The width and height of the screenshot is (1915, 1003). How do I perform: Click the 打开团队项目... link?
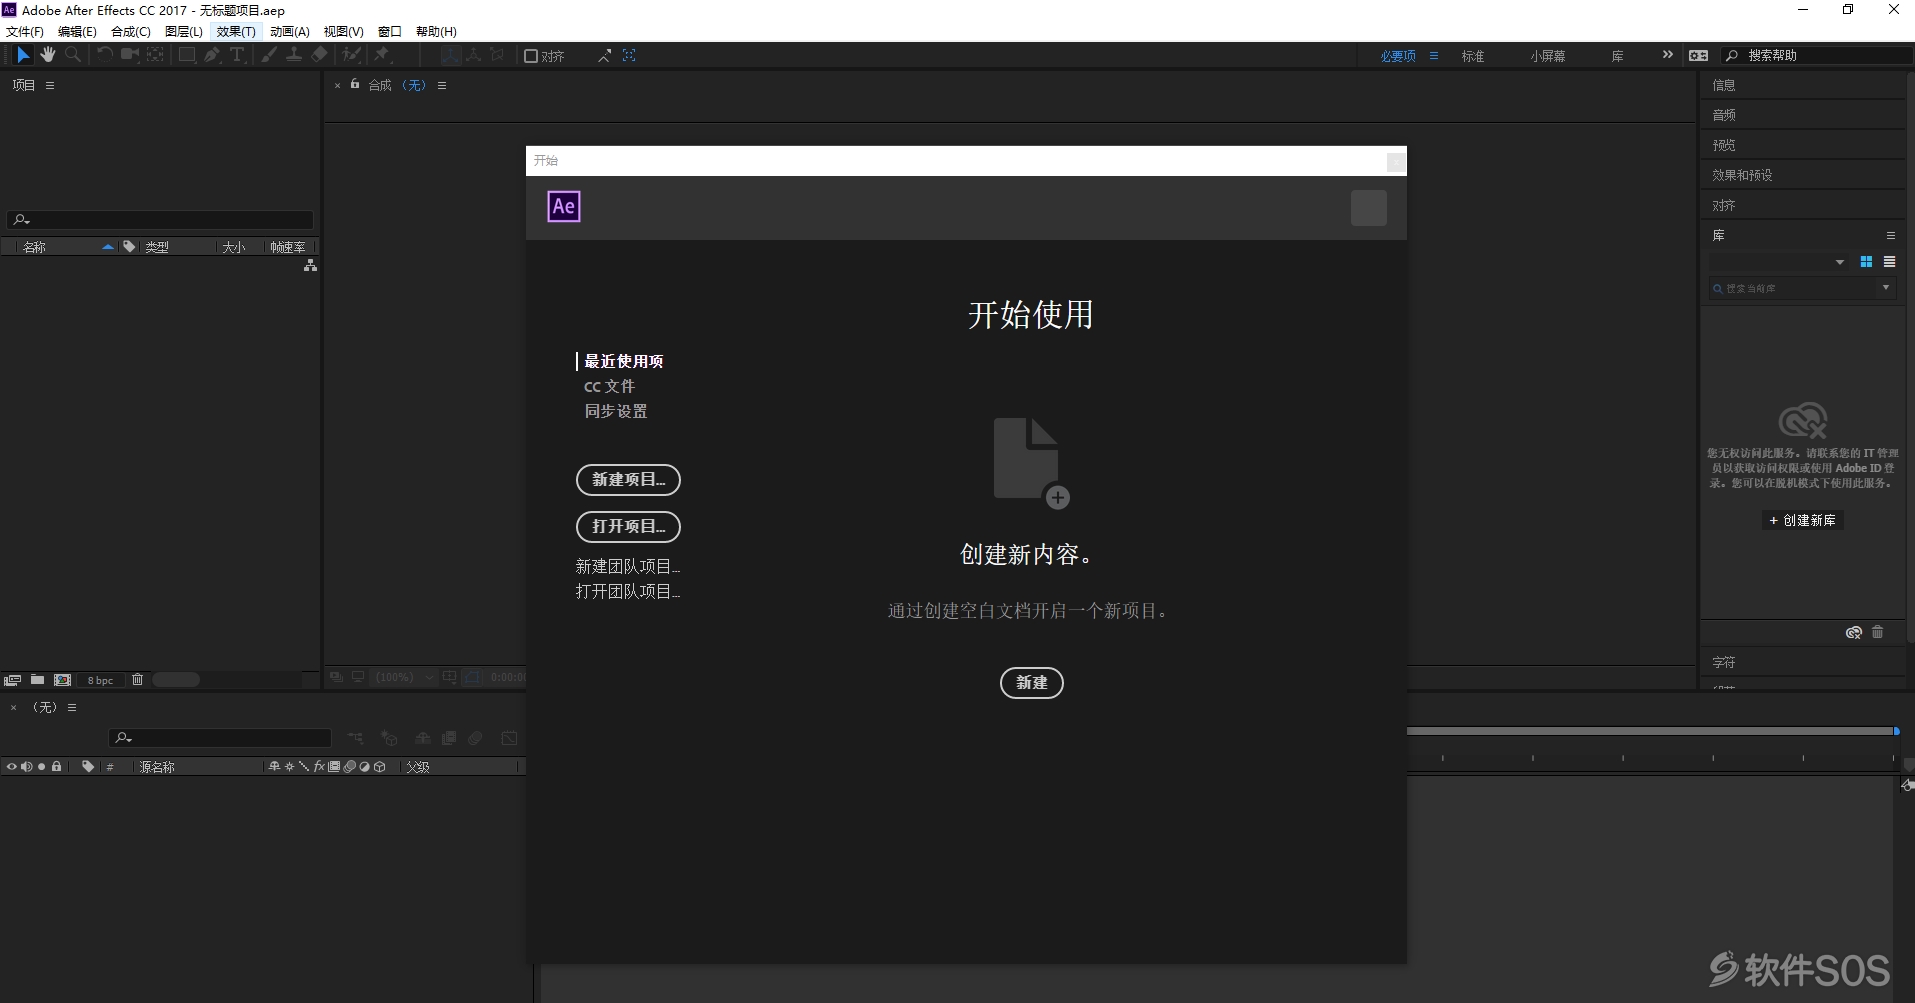(x=628, y=591)
